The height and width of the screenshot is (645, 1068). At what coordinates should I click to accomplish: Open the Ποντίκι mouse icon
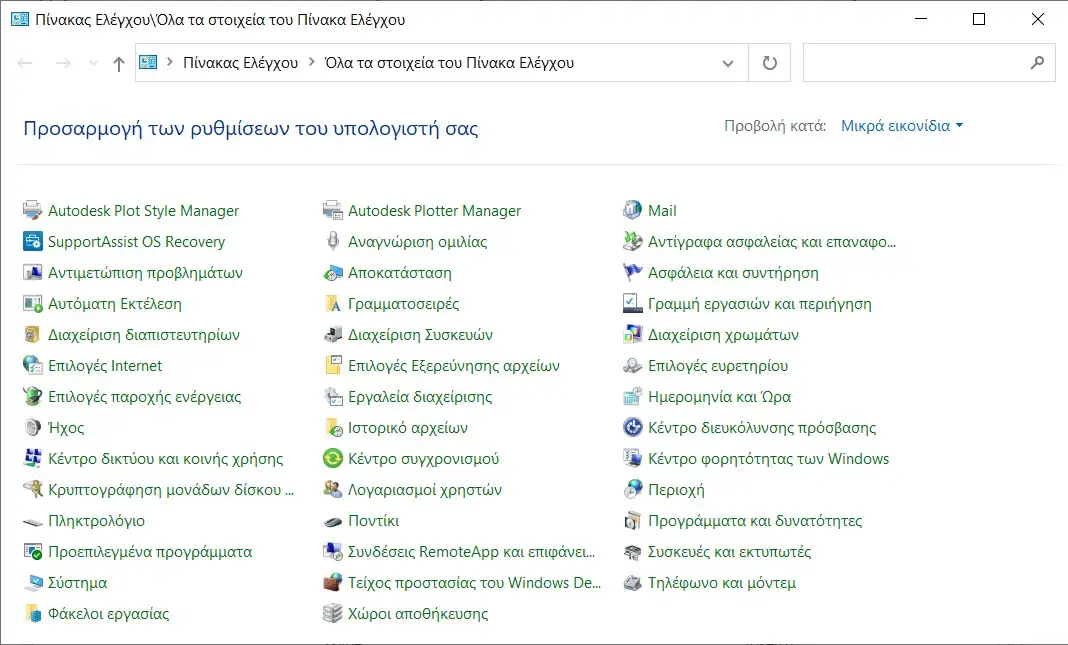point(332,522)
